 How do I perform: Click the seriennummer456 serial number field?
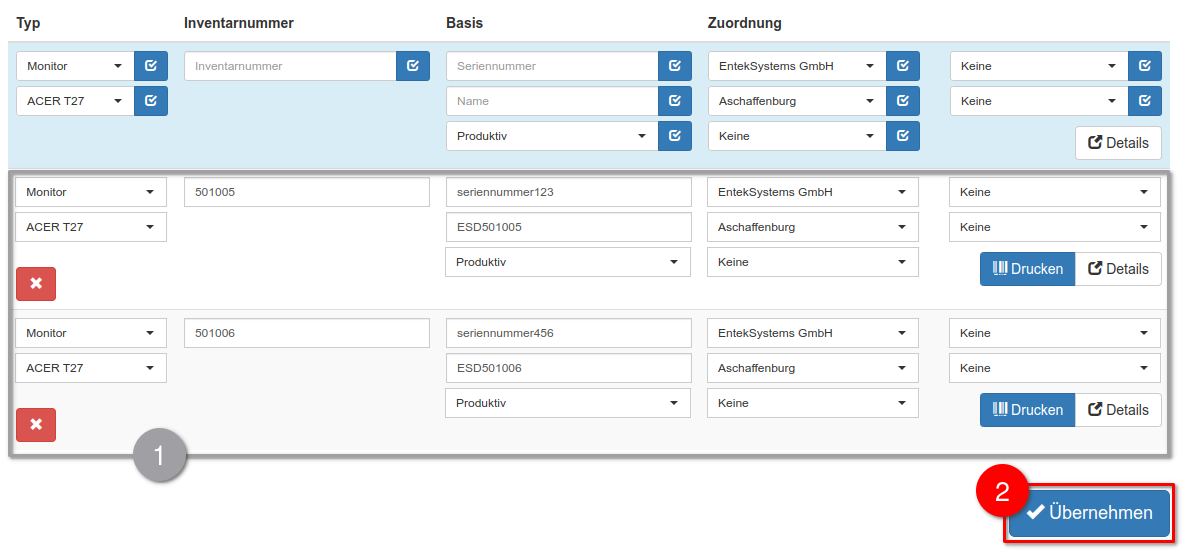[568, 333]
